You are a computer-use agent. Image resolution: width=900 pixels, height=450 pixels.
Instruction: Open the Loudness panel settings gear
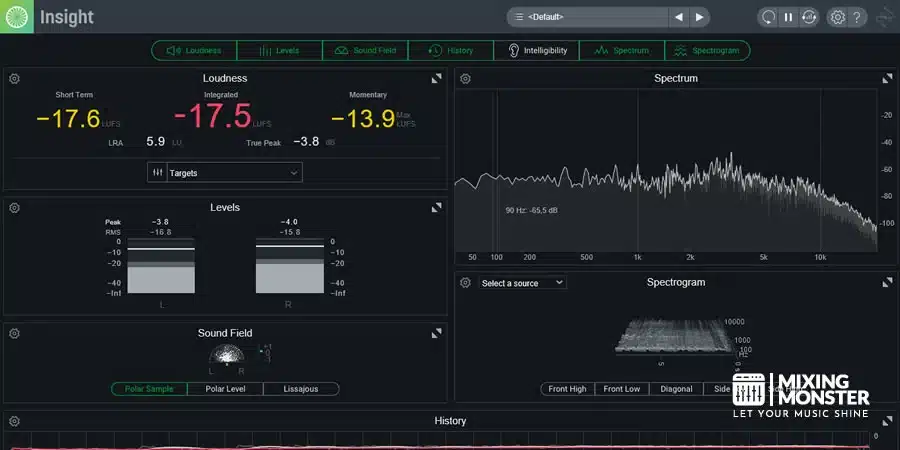point(14,78)
